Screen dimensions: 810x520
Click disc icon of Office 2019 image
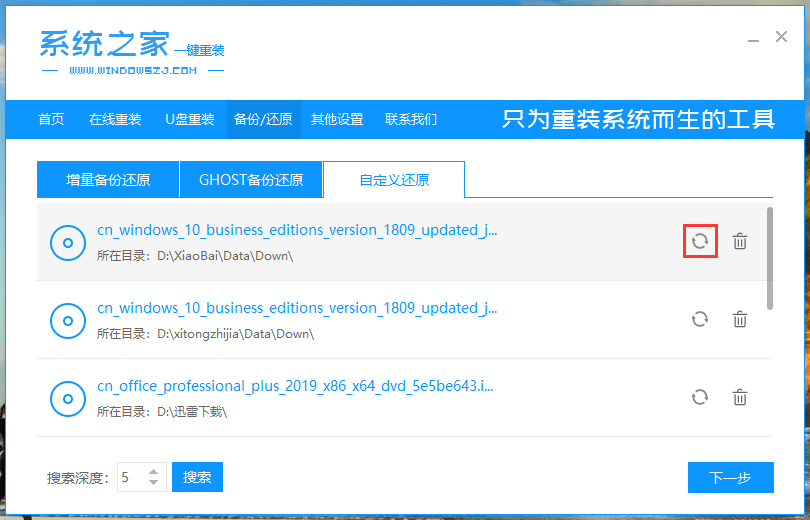[x=68, y=398]
